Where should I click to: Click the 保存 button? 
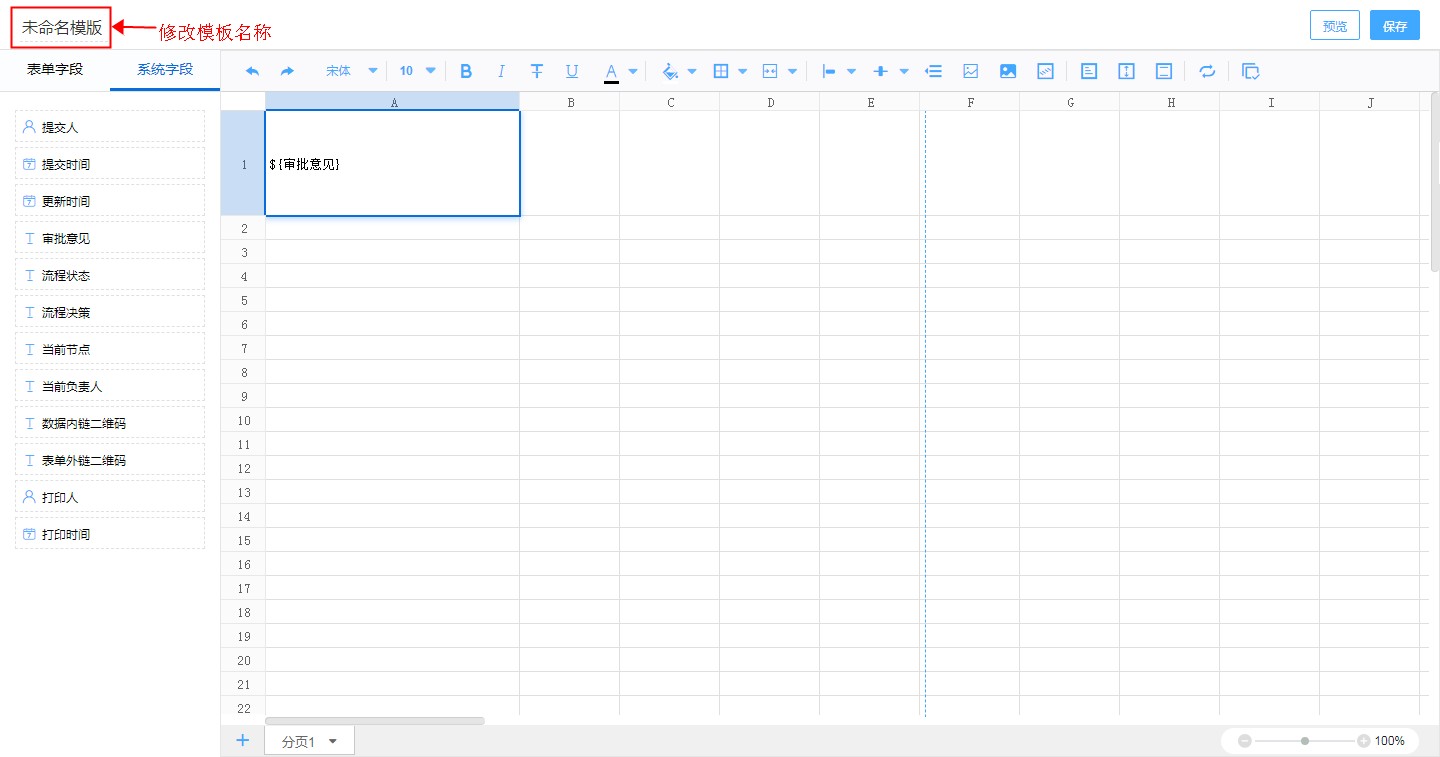1395,26
